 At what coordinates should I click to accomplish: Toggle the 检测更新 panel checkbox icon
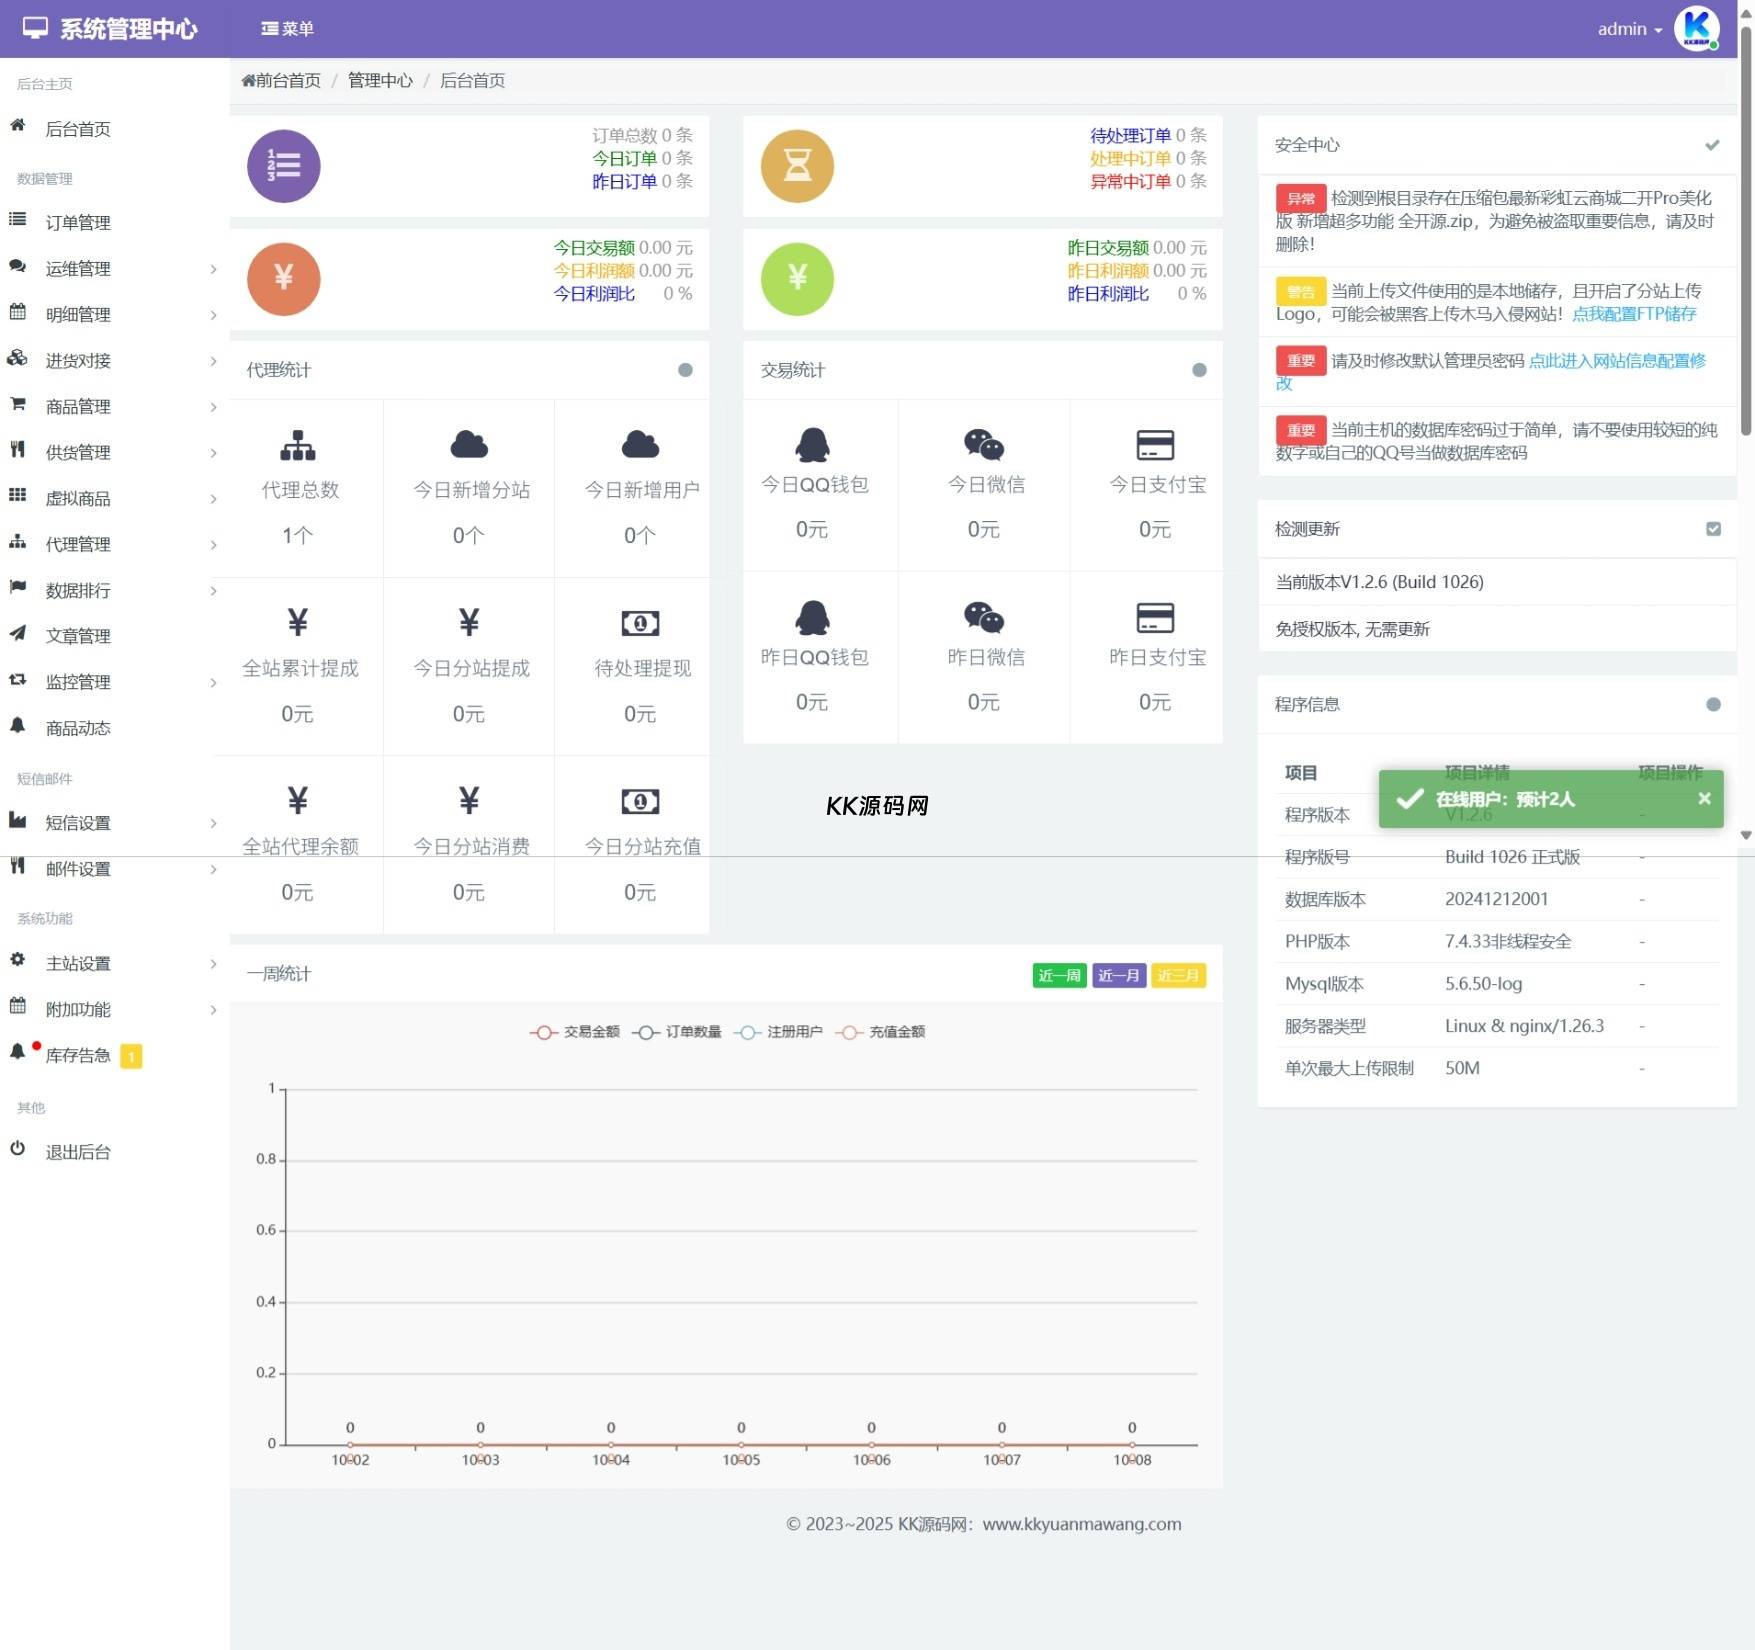1713,529
